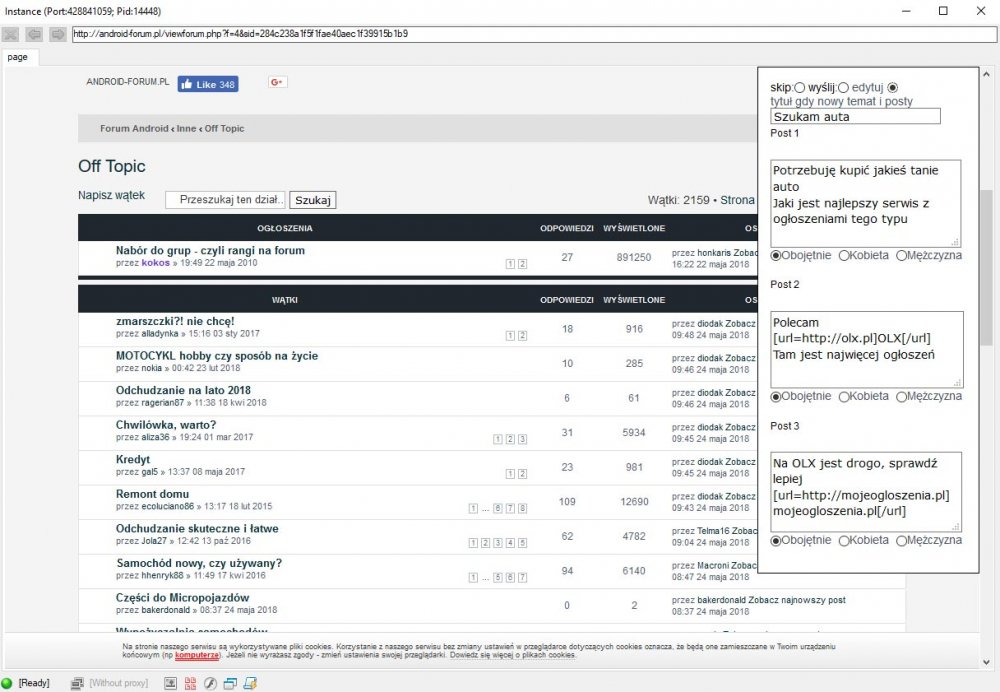
Task: Click the cascading windows icon in status bar
Action: [x=230, y=683]
